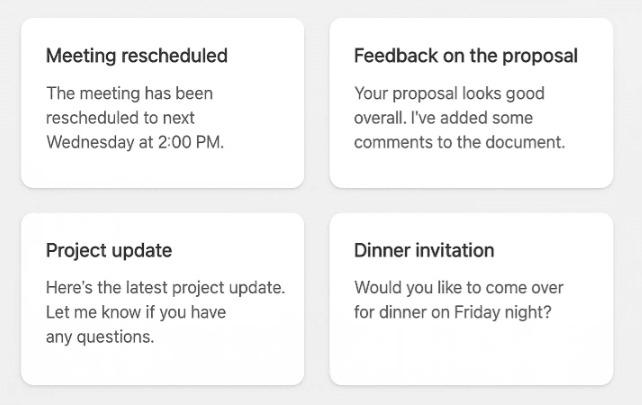The image size is (642, 405).
Task: Select the text "The meeting has been"
Action: (129, 93)
